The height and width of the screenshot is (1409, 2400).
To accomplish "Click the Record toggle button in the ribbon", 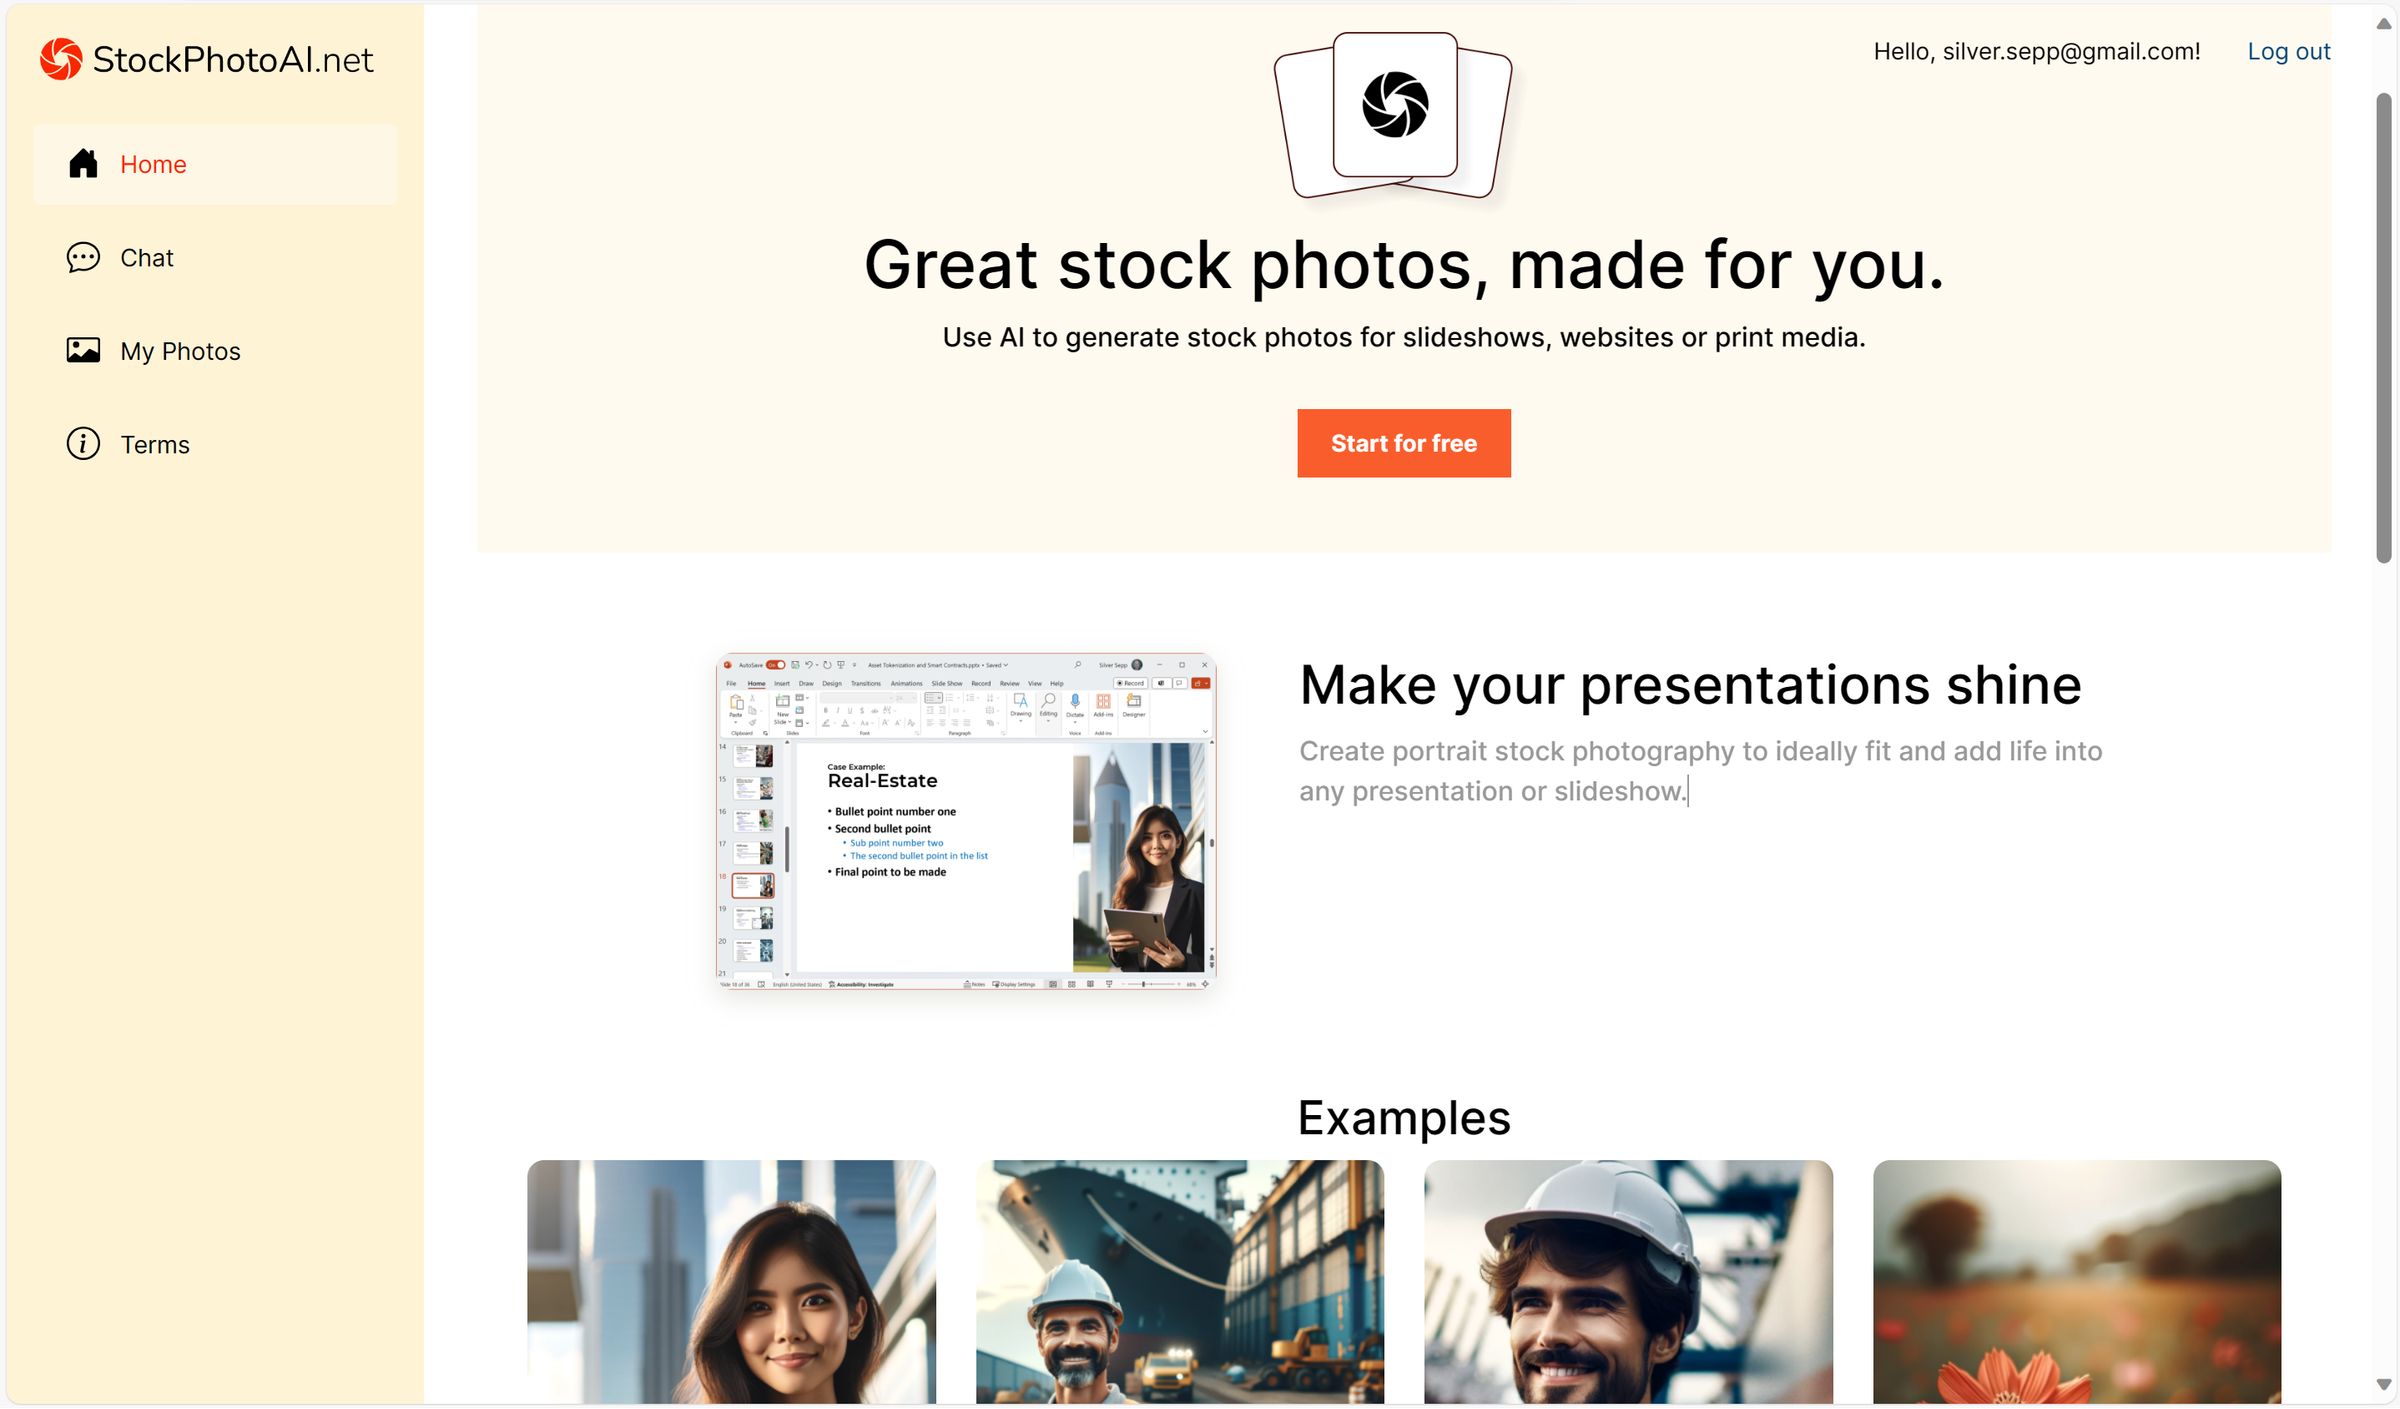I will point(1131,683).
